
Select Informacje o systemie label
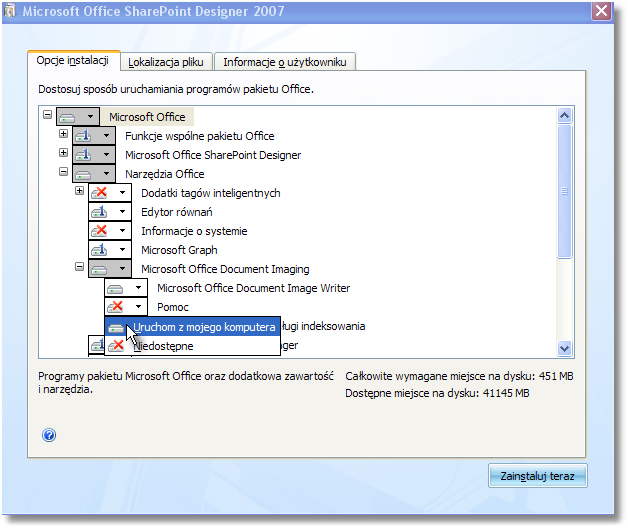194,231
